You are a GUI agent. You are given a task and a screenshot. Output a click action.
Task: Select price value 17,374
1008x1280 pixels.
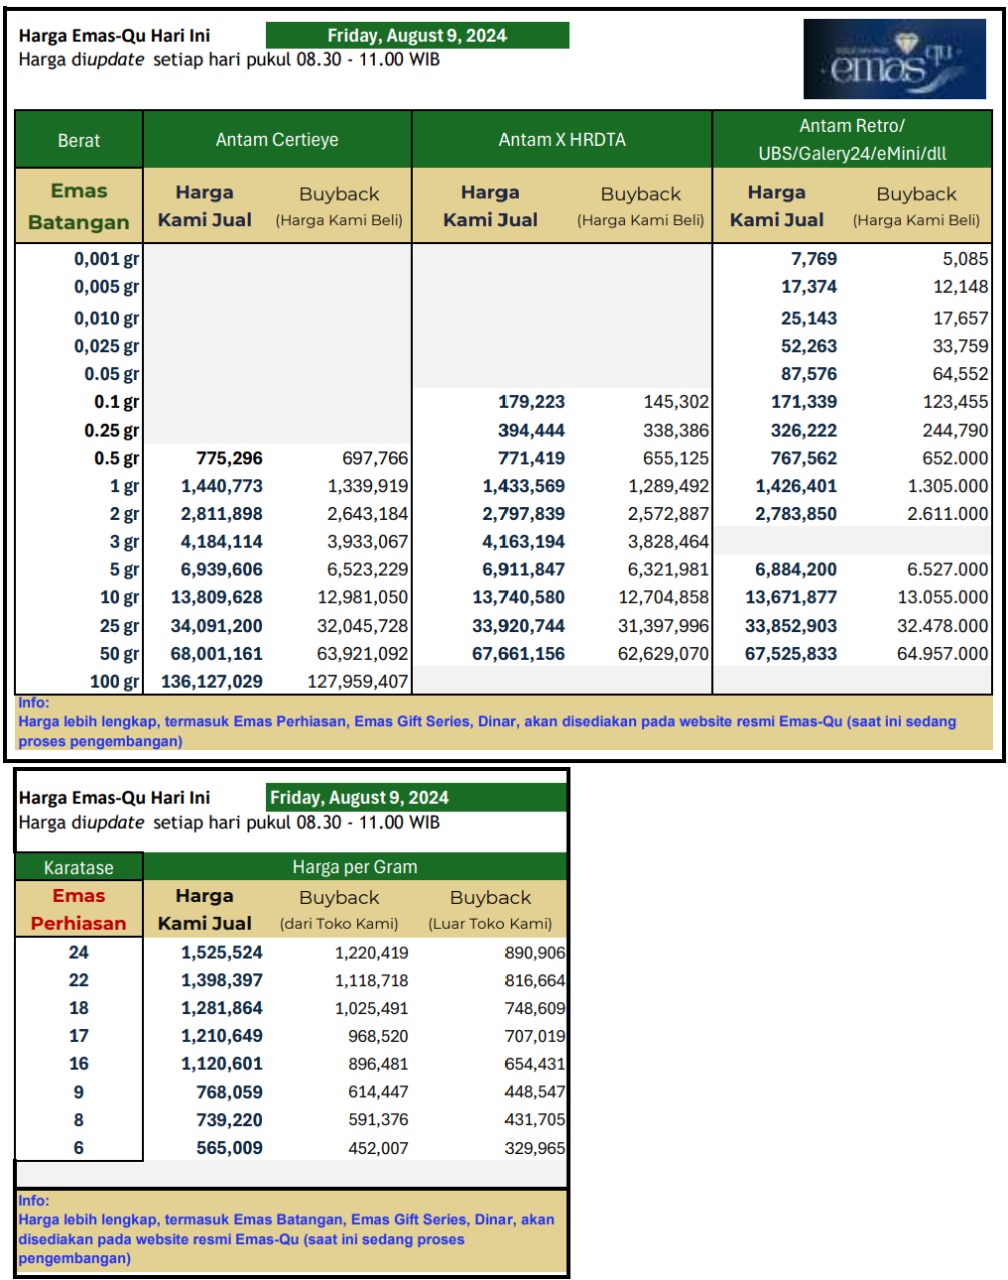click(x=809, y=287)
